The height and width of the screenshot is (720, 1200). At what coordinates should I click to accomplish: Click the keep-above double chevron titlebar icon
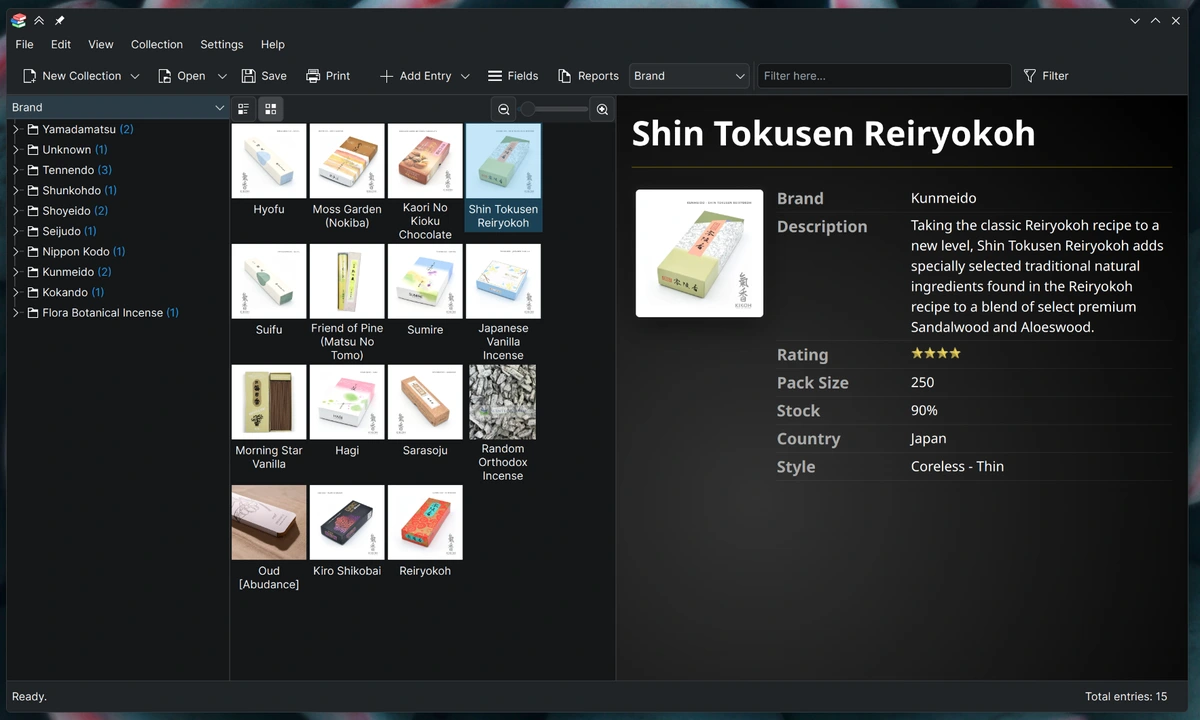(x=39, y=20)
